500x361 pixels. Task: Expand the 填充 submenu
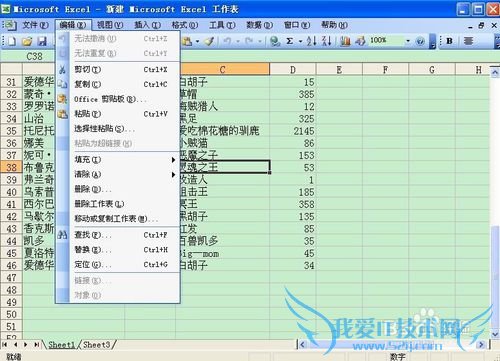118,160
